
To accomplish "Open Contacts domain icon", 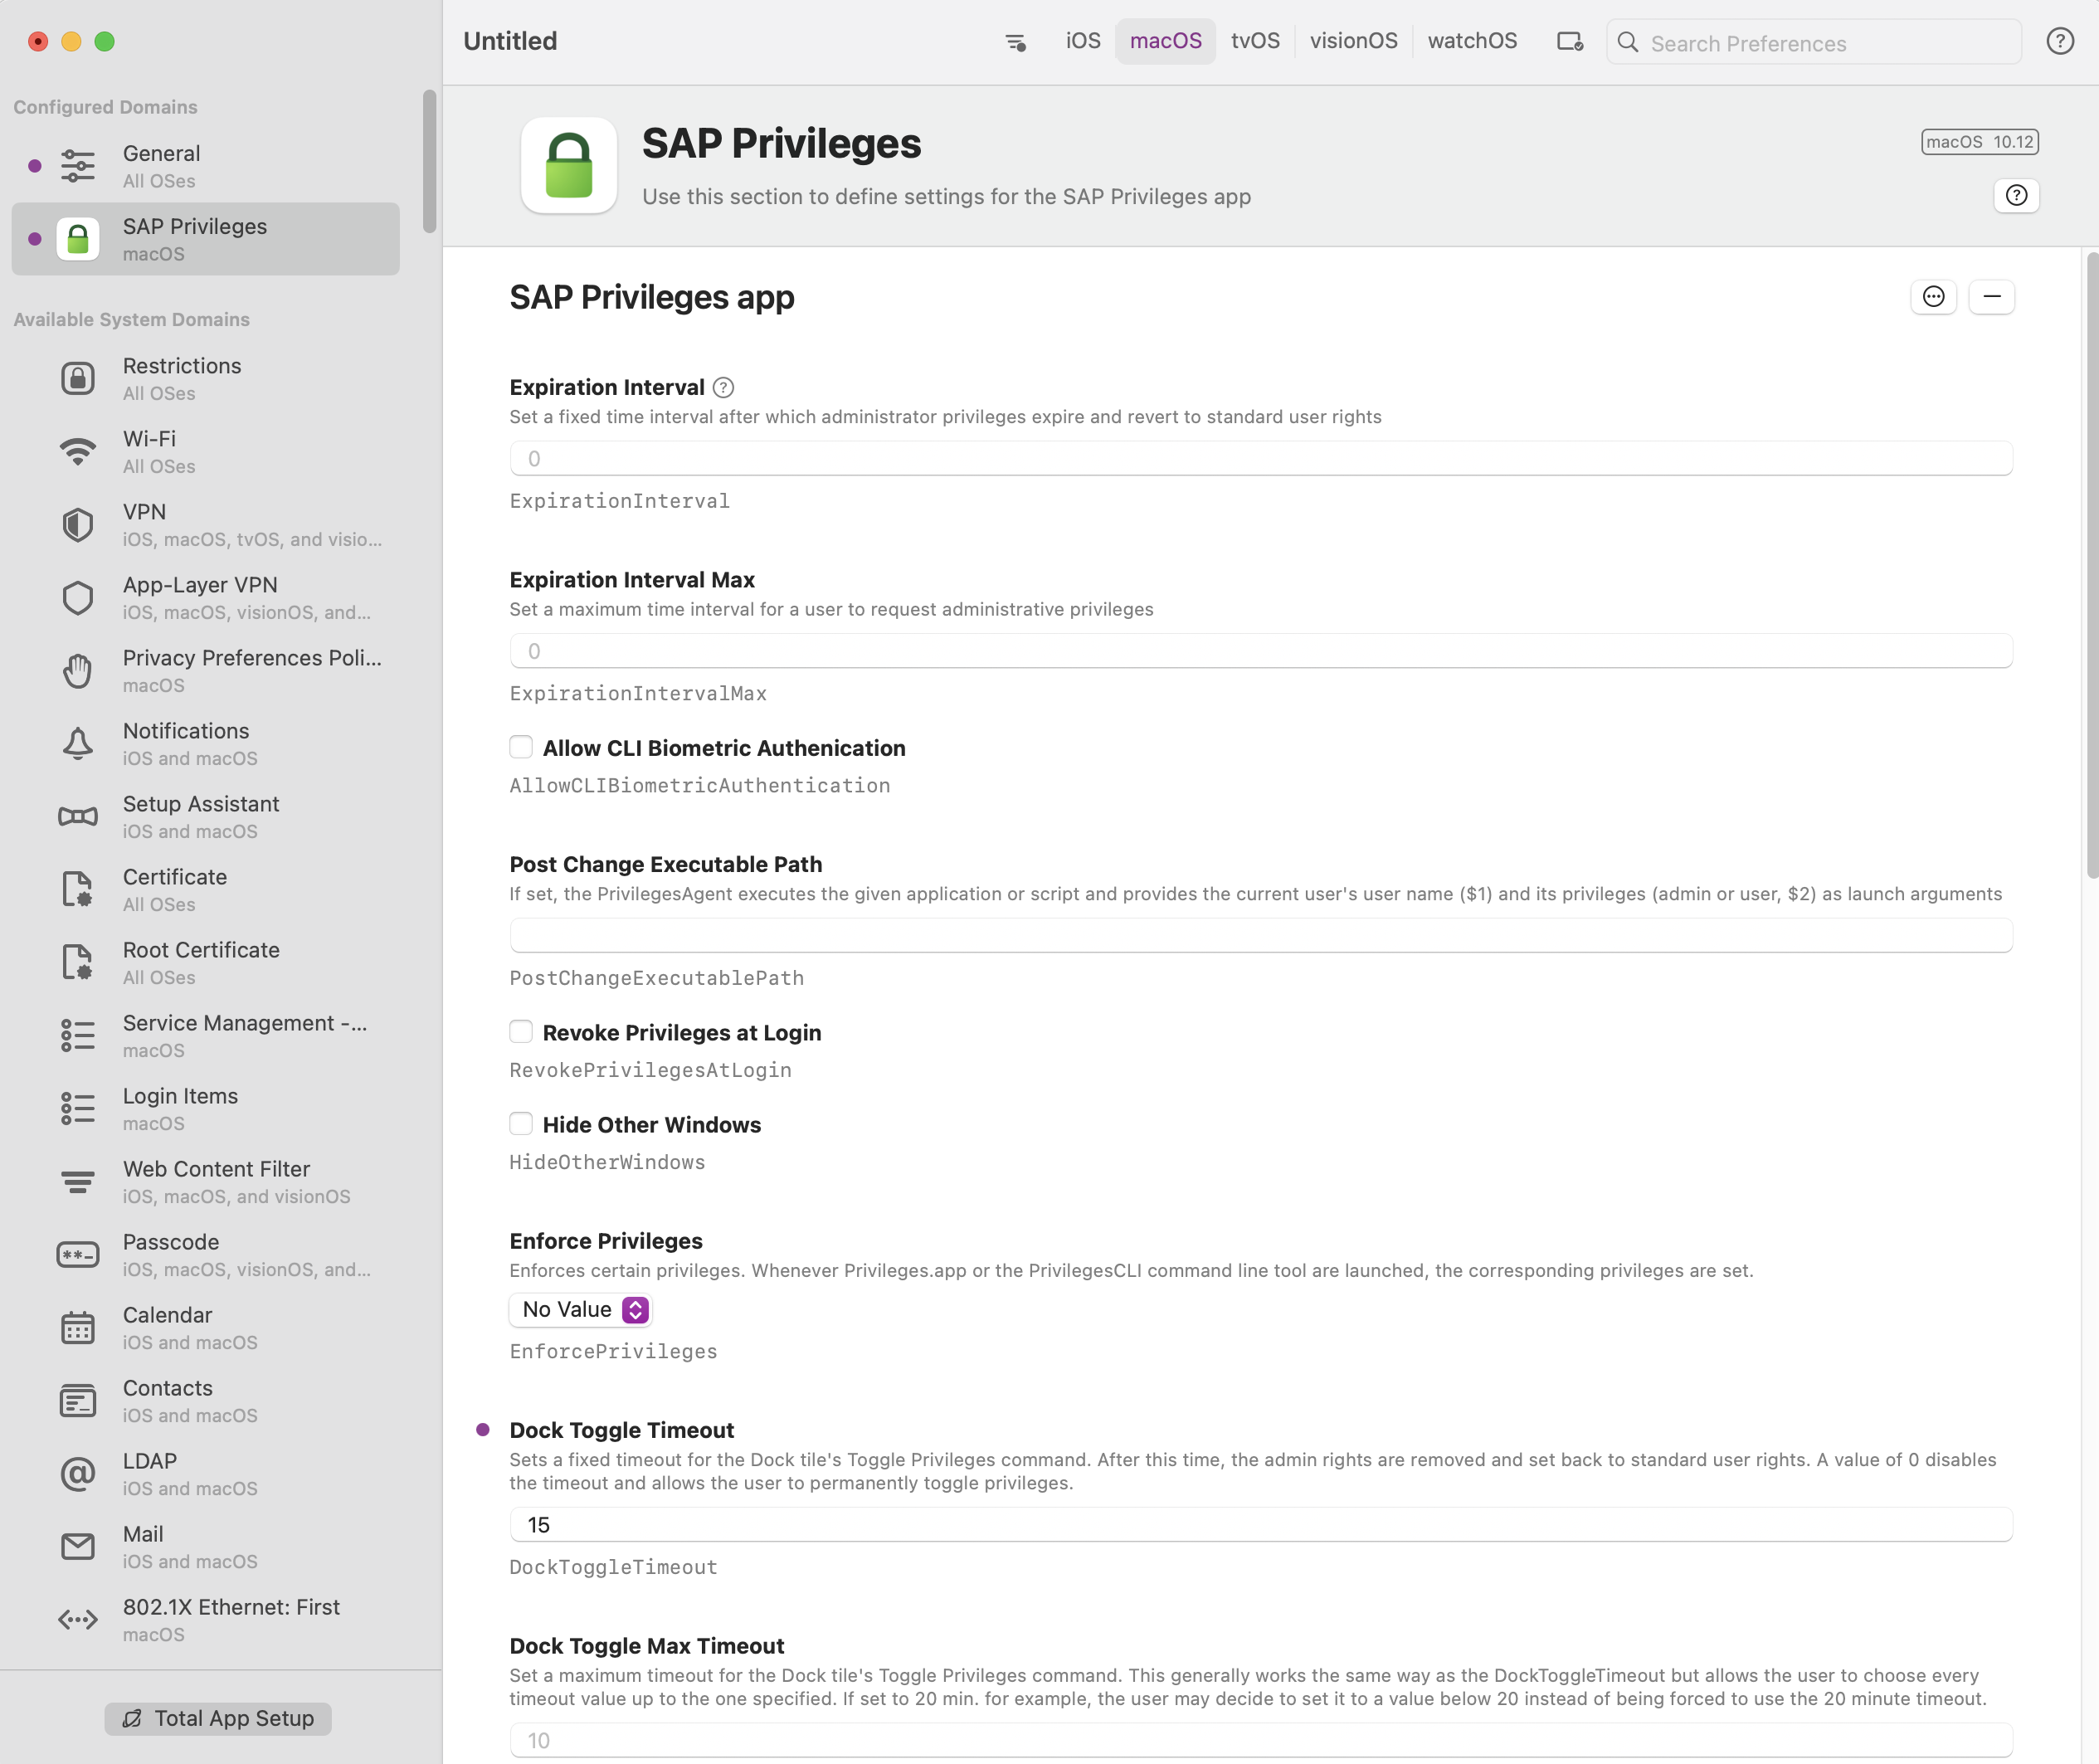I will pos(78,1400).
